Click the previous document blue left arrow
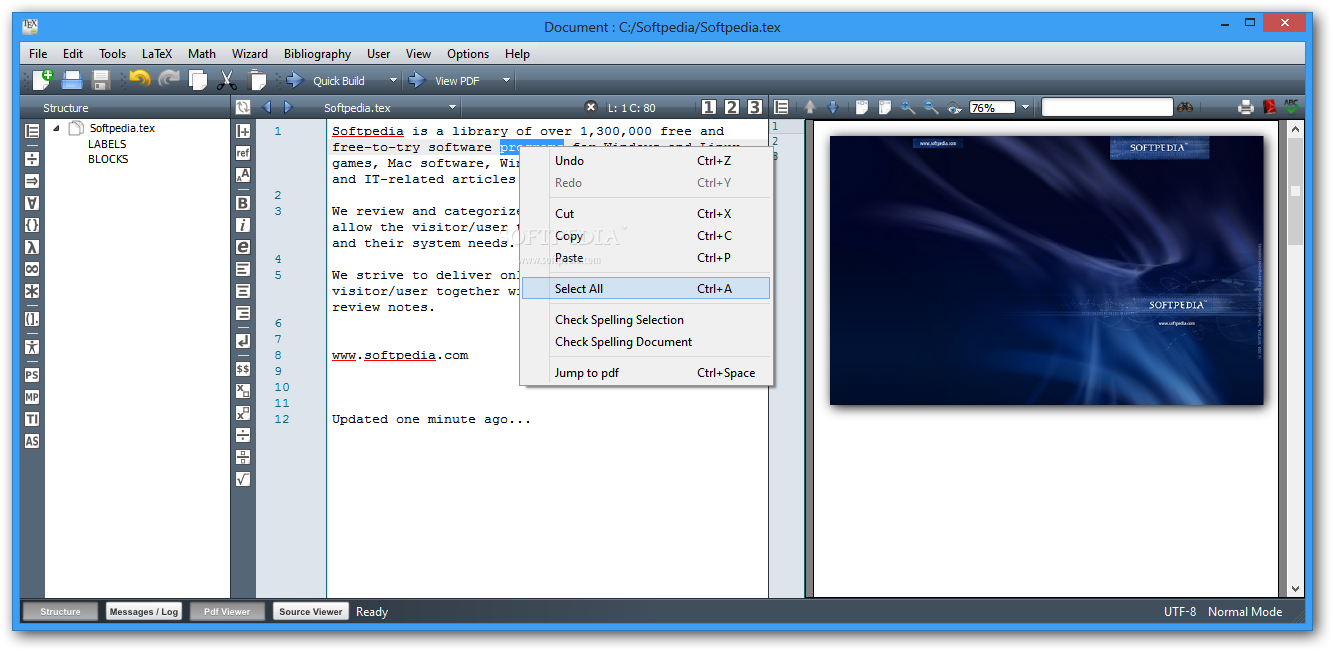 point(266,107)
